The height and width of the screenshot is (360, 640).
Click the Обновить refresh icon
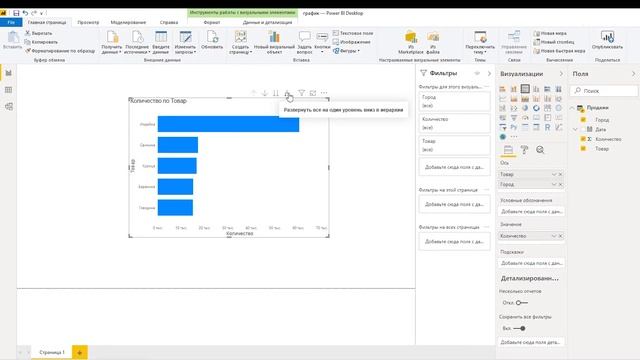[212, 37]
